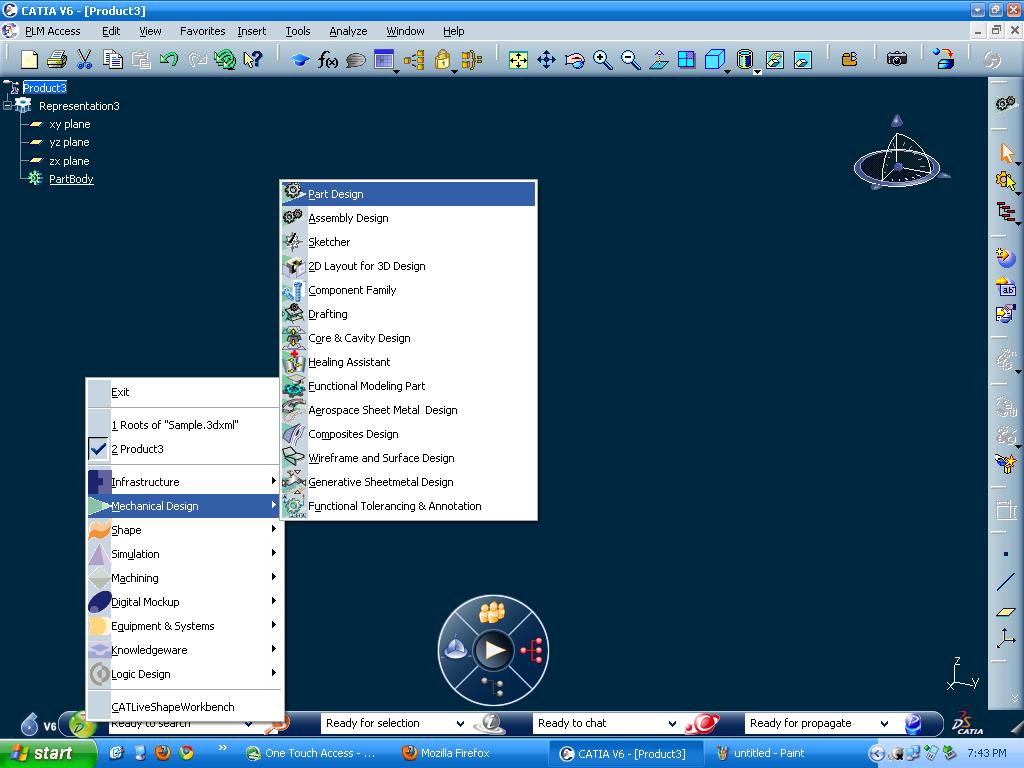
Task: Select the yz plane in tree
Action: (x=69, y=142)
